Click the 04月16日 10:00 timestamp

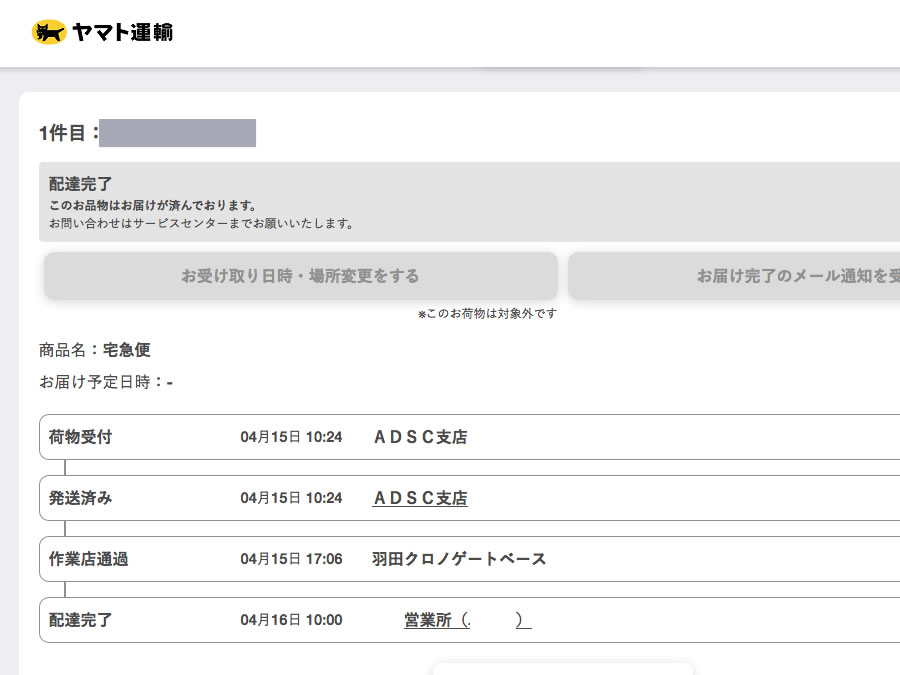291,620
